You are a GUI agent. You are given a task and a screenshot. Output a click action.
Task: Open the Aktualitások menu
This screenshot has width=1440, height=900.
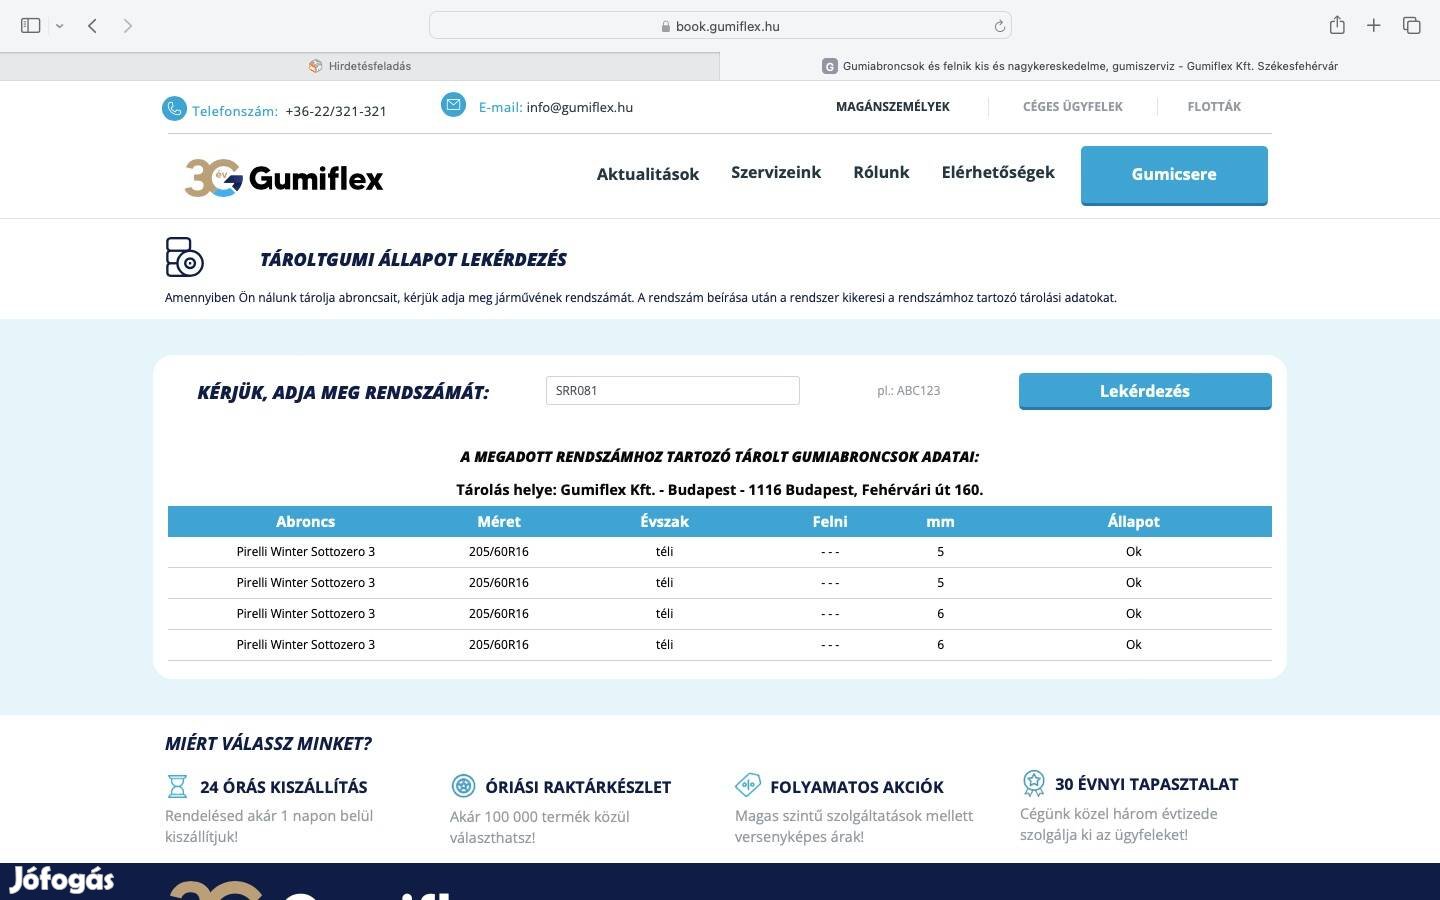point(648,174)
